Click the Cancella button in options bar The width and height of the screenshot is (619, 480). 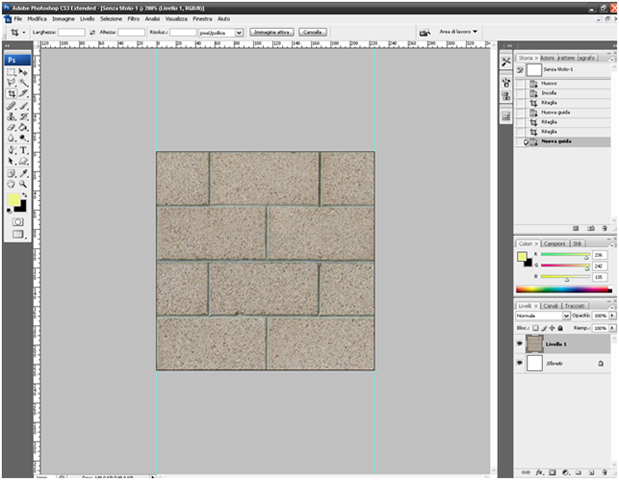tap(312, 32)
